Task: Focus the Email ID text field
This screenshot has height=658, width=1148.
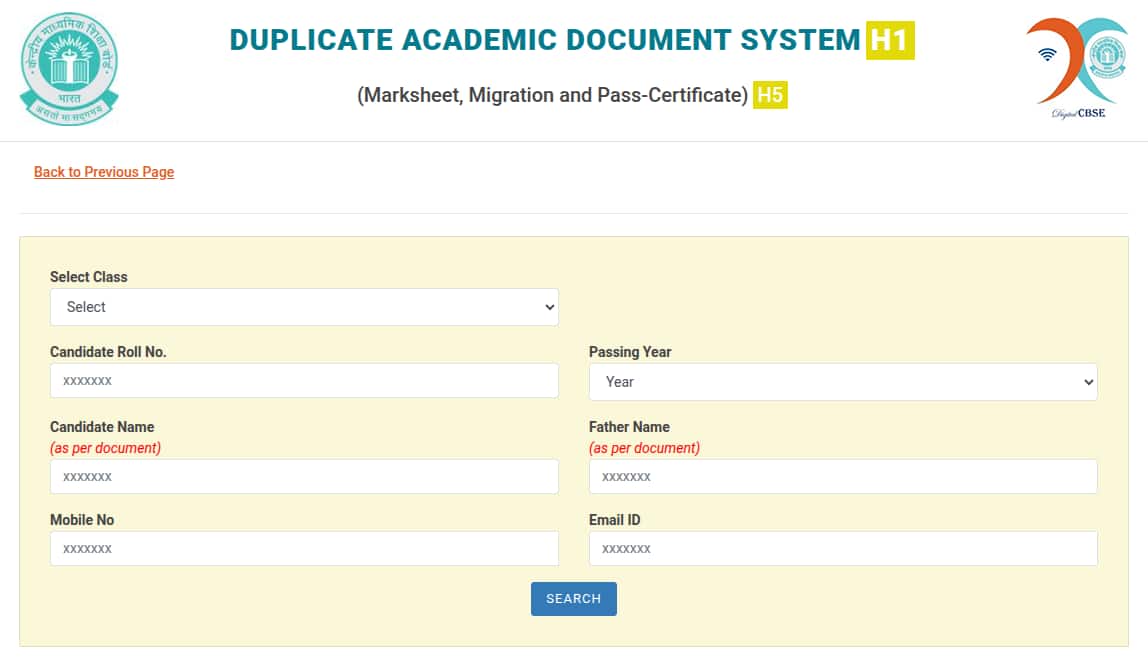Action: pos(843,549)
